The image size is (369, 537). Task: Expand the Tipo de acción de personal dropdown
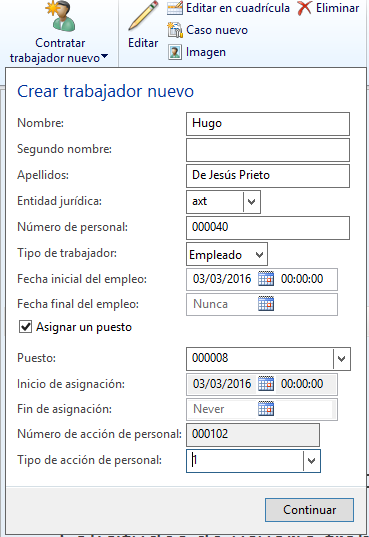(311, 461)
